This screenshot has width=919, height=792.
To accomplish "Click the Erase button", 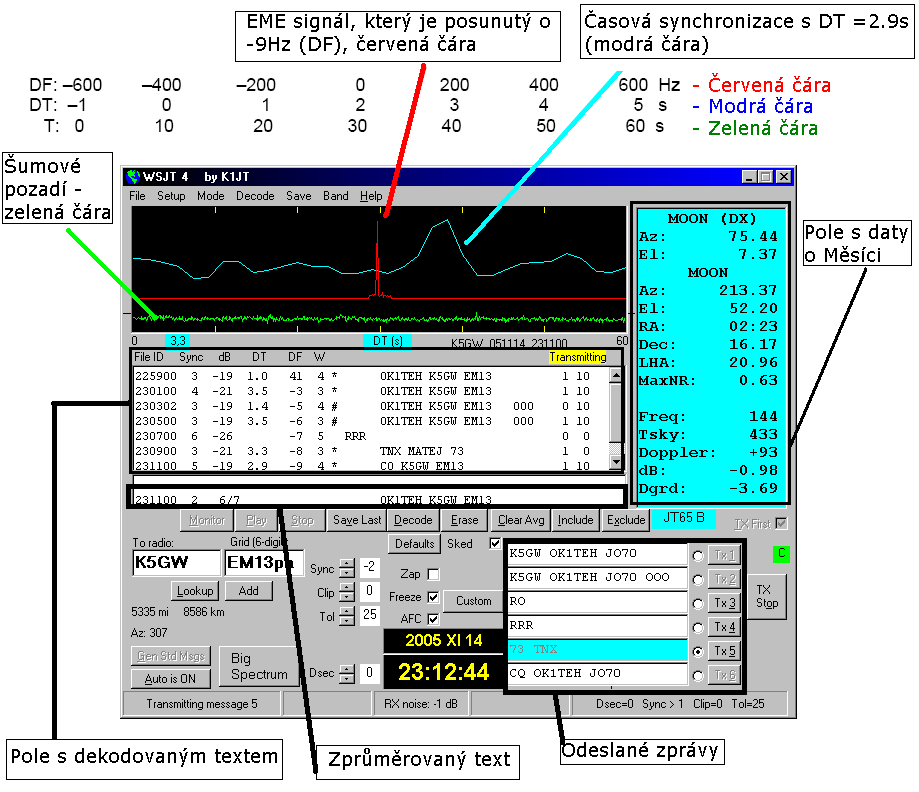I will click(x=464, y=520).
